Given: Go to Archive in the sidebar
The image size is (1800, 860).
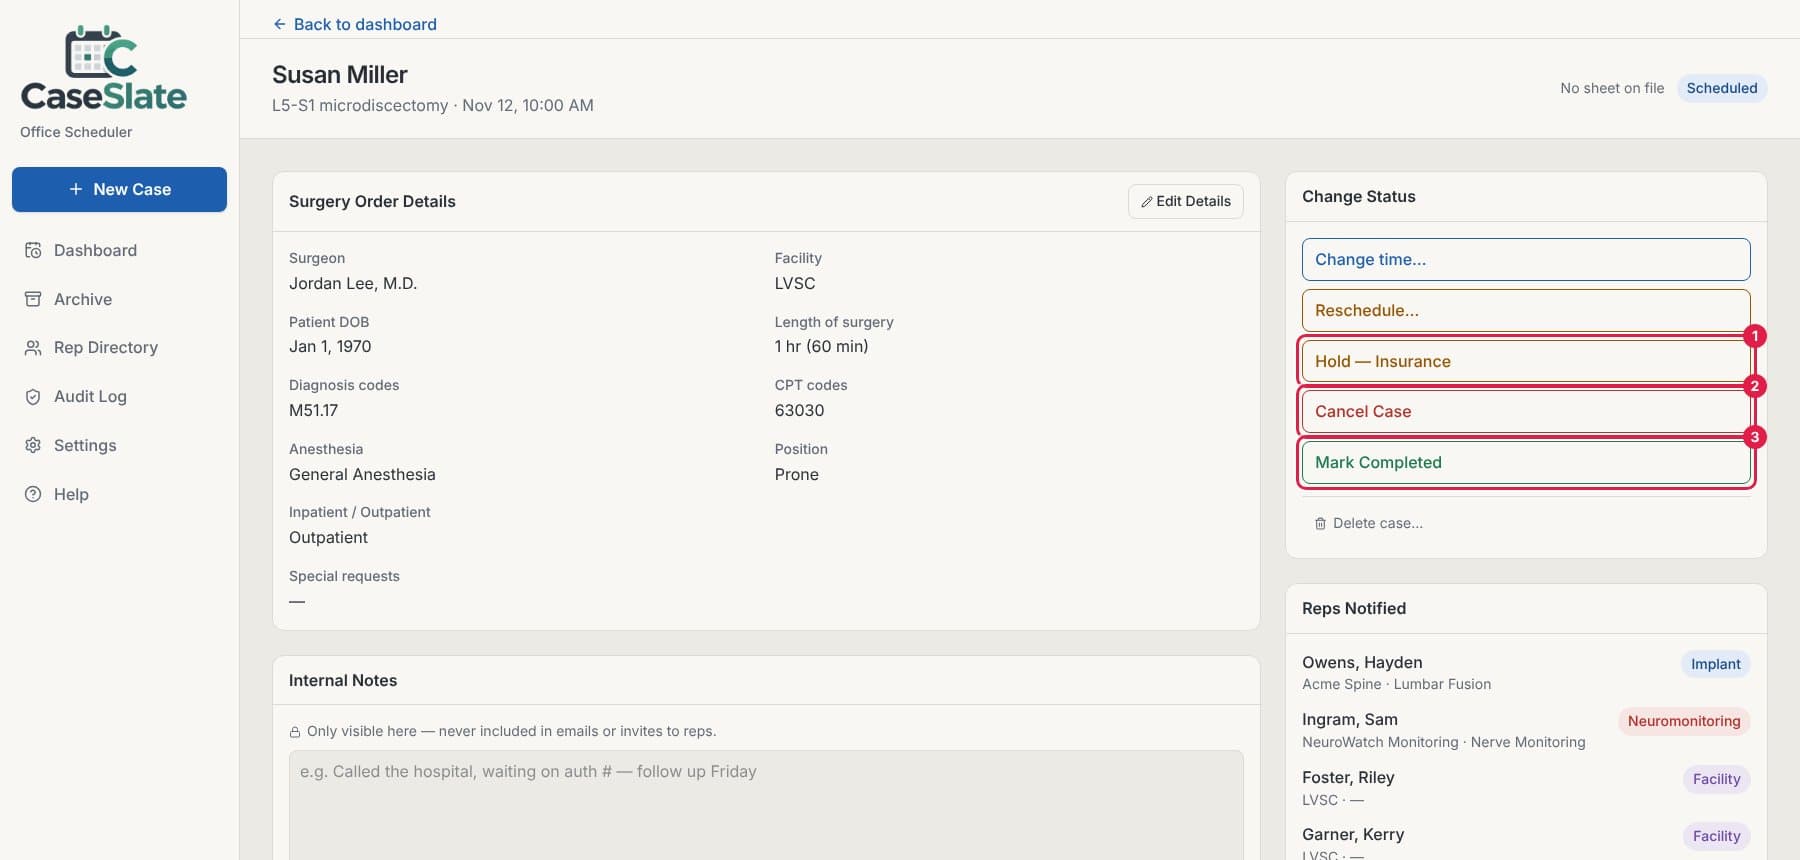Looking at the screenshot, I should tap(119, 299).
